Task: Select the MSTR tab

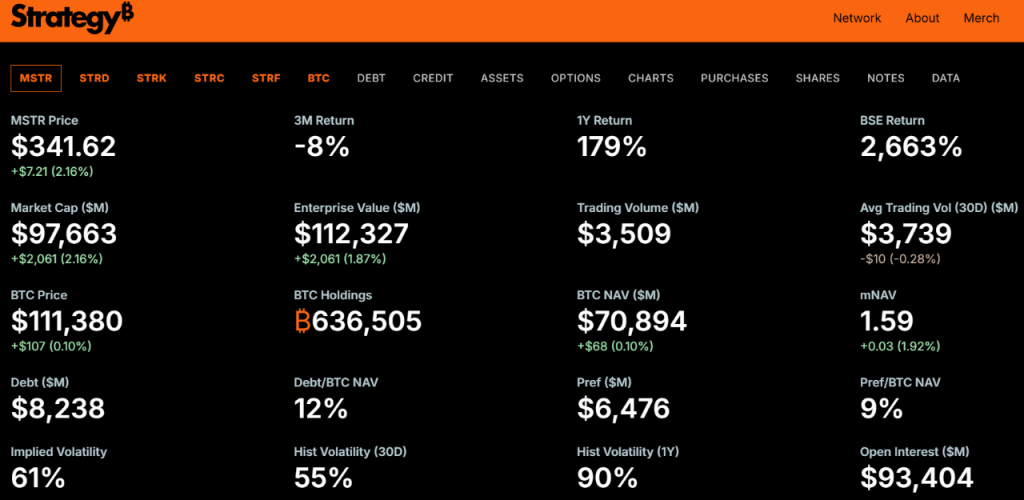Action: [36, 78]
